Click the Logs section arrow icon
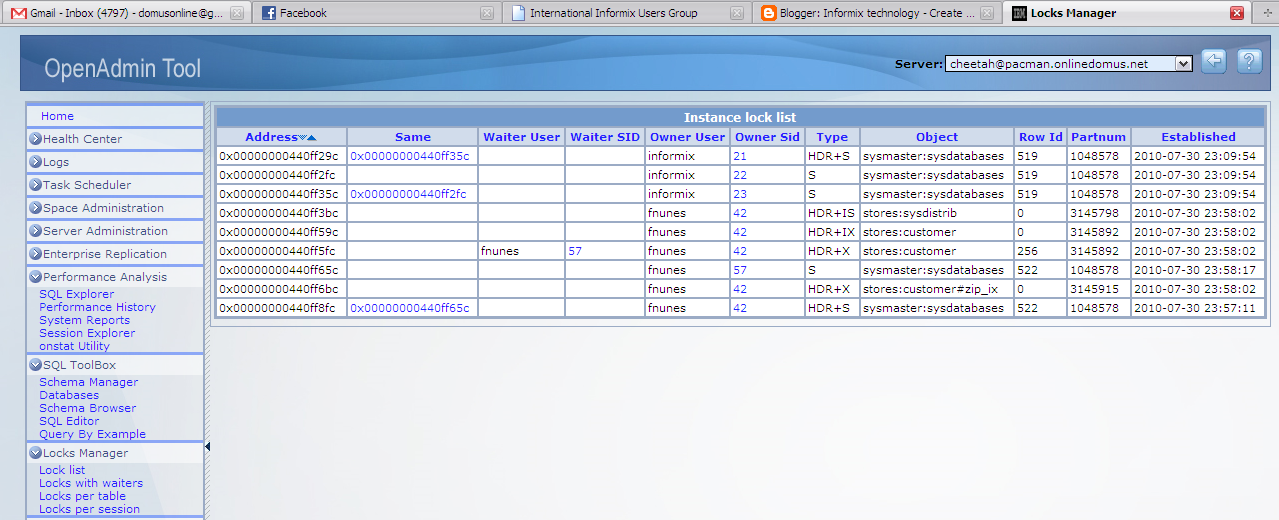Viewport: 1279px width, 520px height. click(35, 162)
